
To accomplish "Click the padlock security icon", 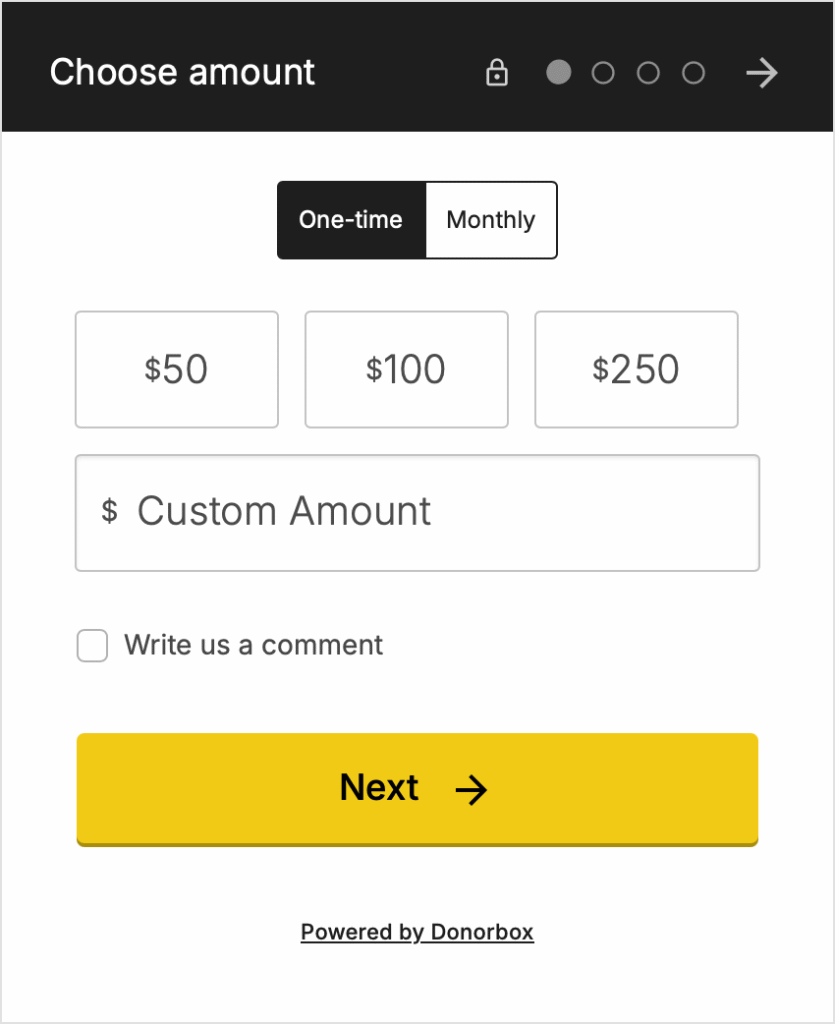I will tap(497, 72).
